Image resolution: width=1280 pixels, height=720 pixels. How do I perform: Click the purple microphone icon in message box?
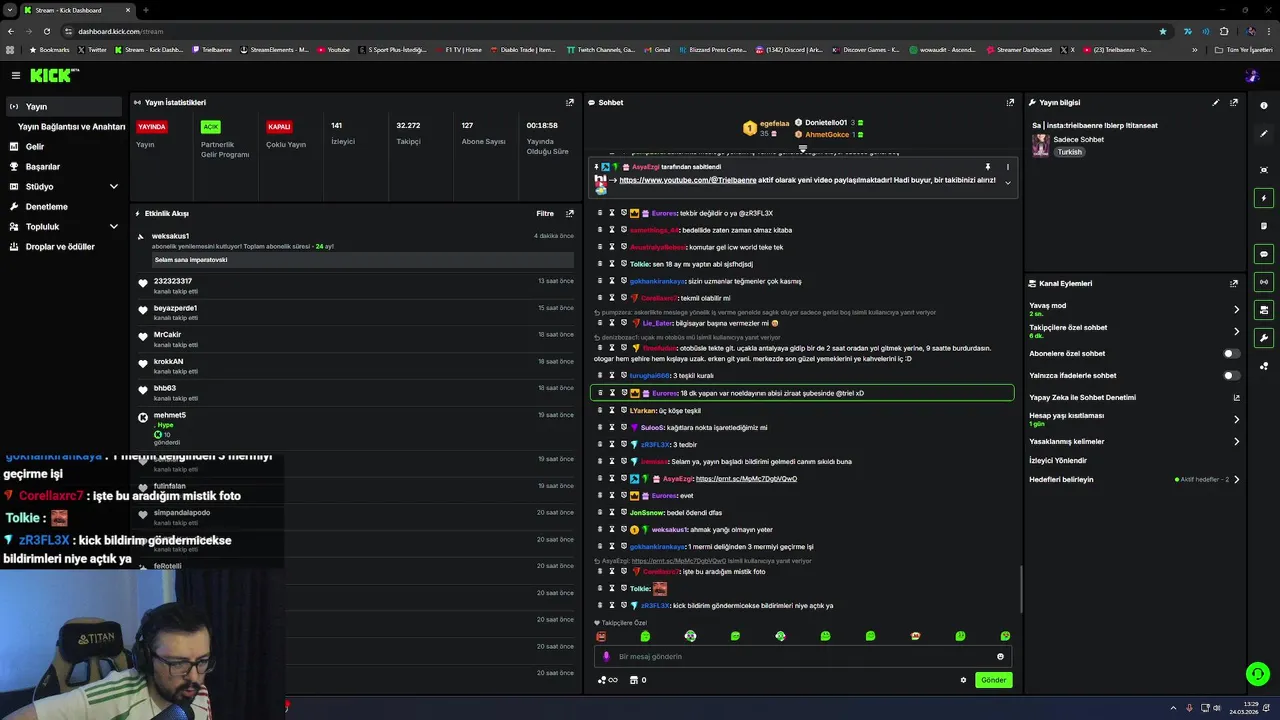coord(606,657)
